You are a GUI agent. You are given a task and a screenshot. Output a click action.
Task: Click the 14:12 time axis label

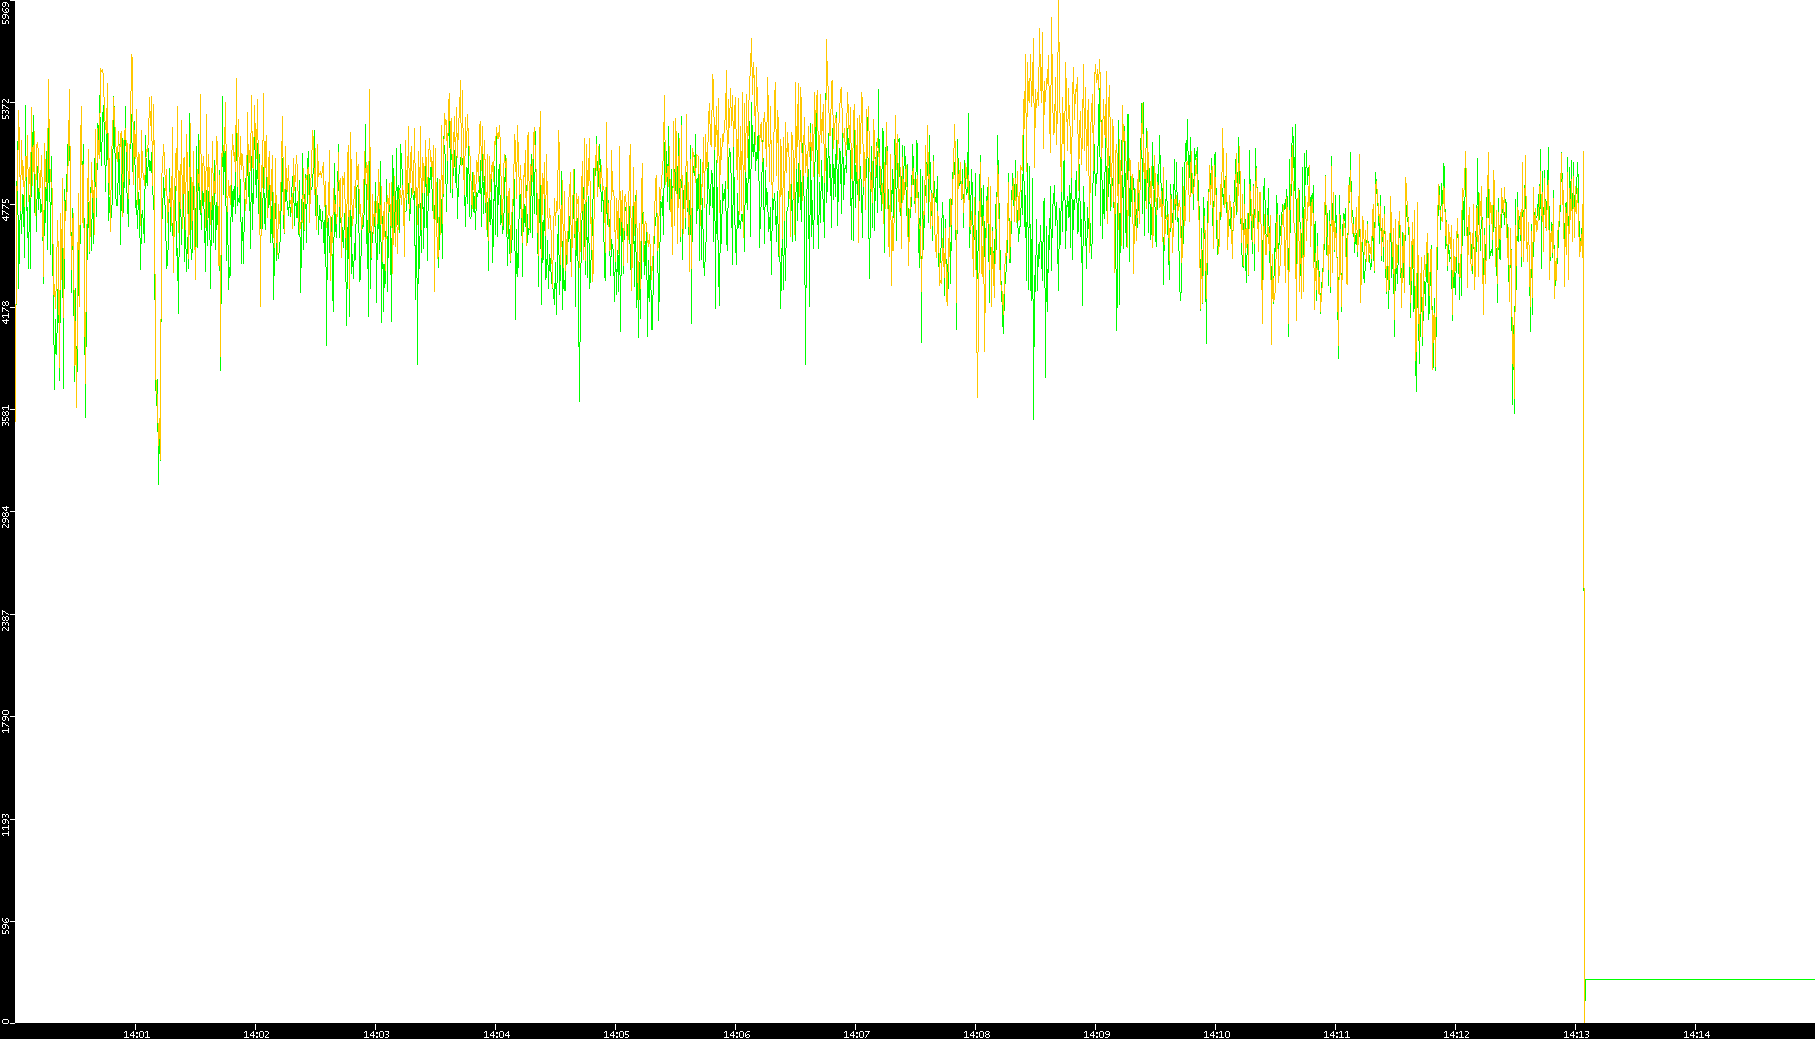tap(1456, 1033)
